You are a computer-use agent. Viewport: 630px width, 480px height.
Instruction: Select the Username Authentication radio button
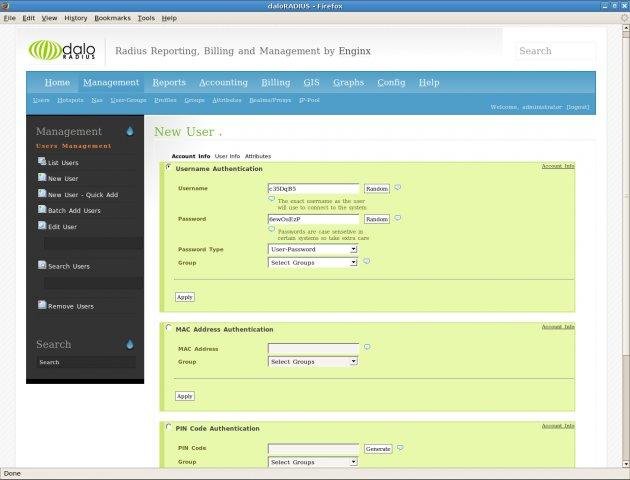point(169,167)
